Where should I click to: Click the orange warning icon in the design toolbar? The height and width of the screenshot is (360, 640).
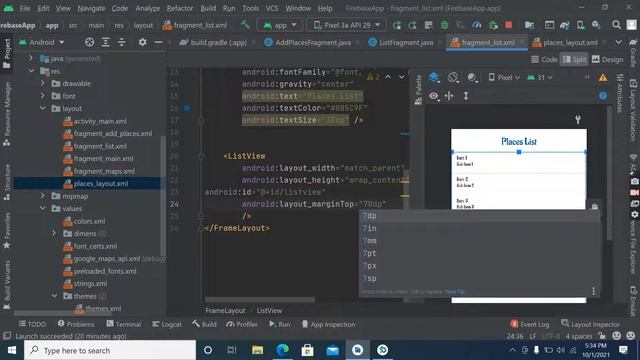coord(603,78)
